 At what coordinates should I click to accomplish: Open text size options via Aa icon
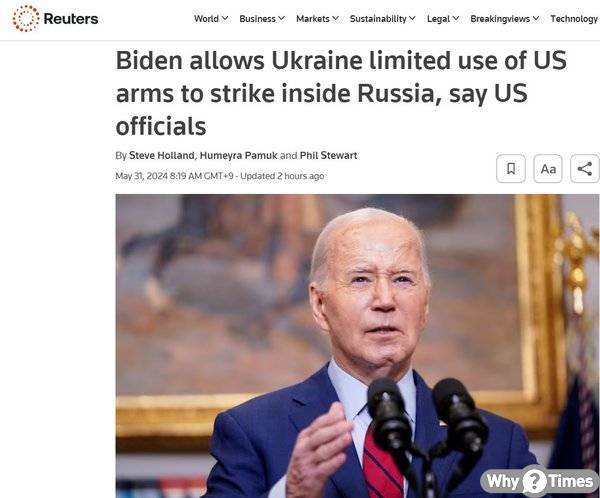pos(548,168)
